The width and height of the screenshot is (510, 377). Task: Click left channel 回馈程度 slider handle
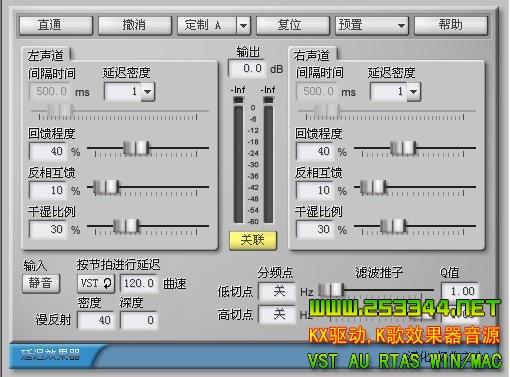(x=136, y=148)
